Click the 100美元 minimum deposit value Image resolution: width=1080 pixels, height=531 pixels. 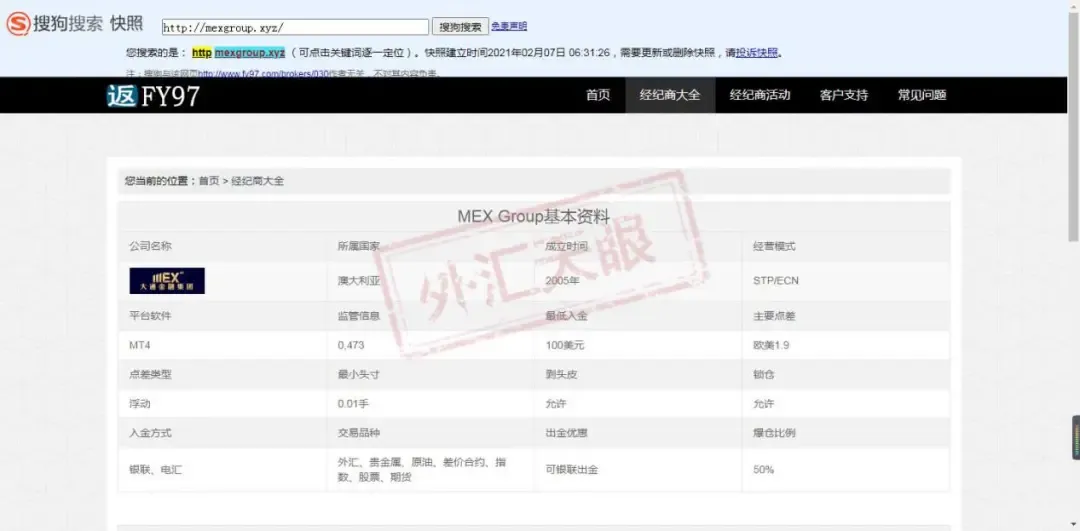[x=565, y=346]
